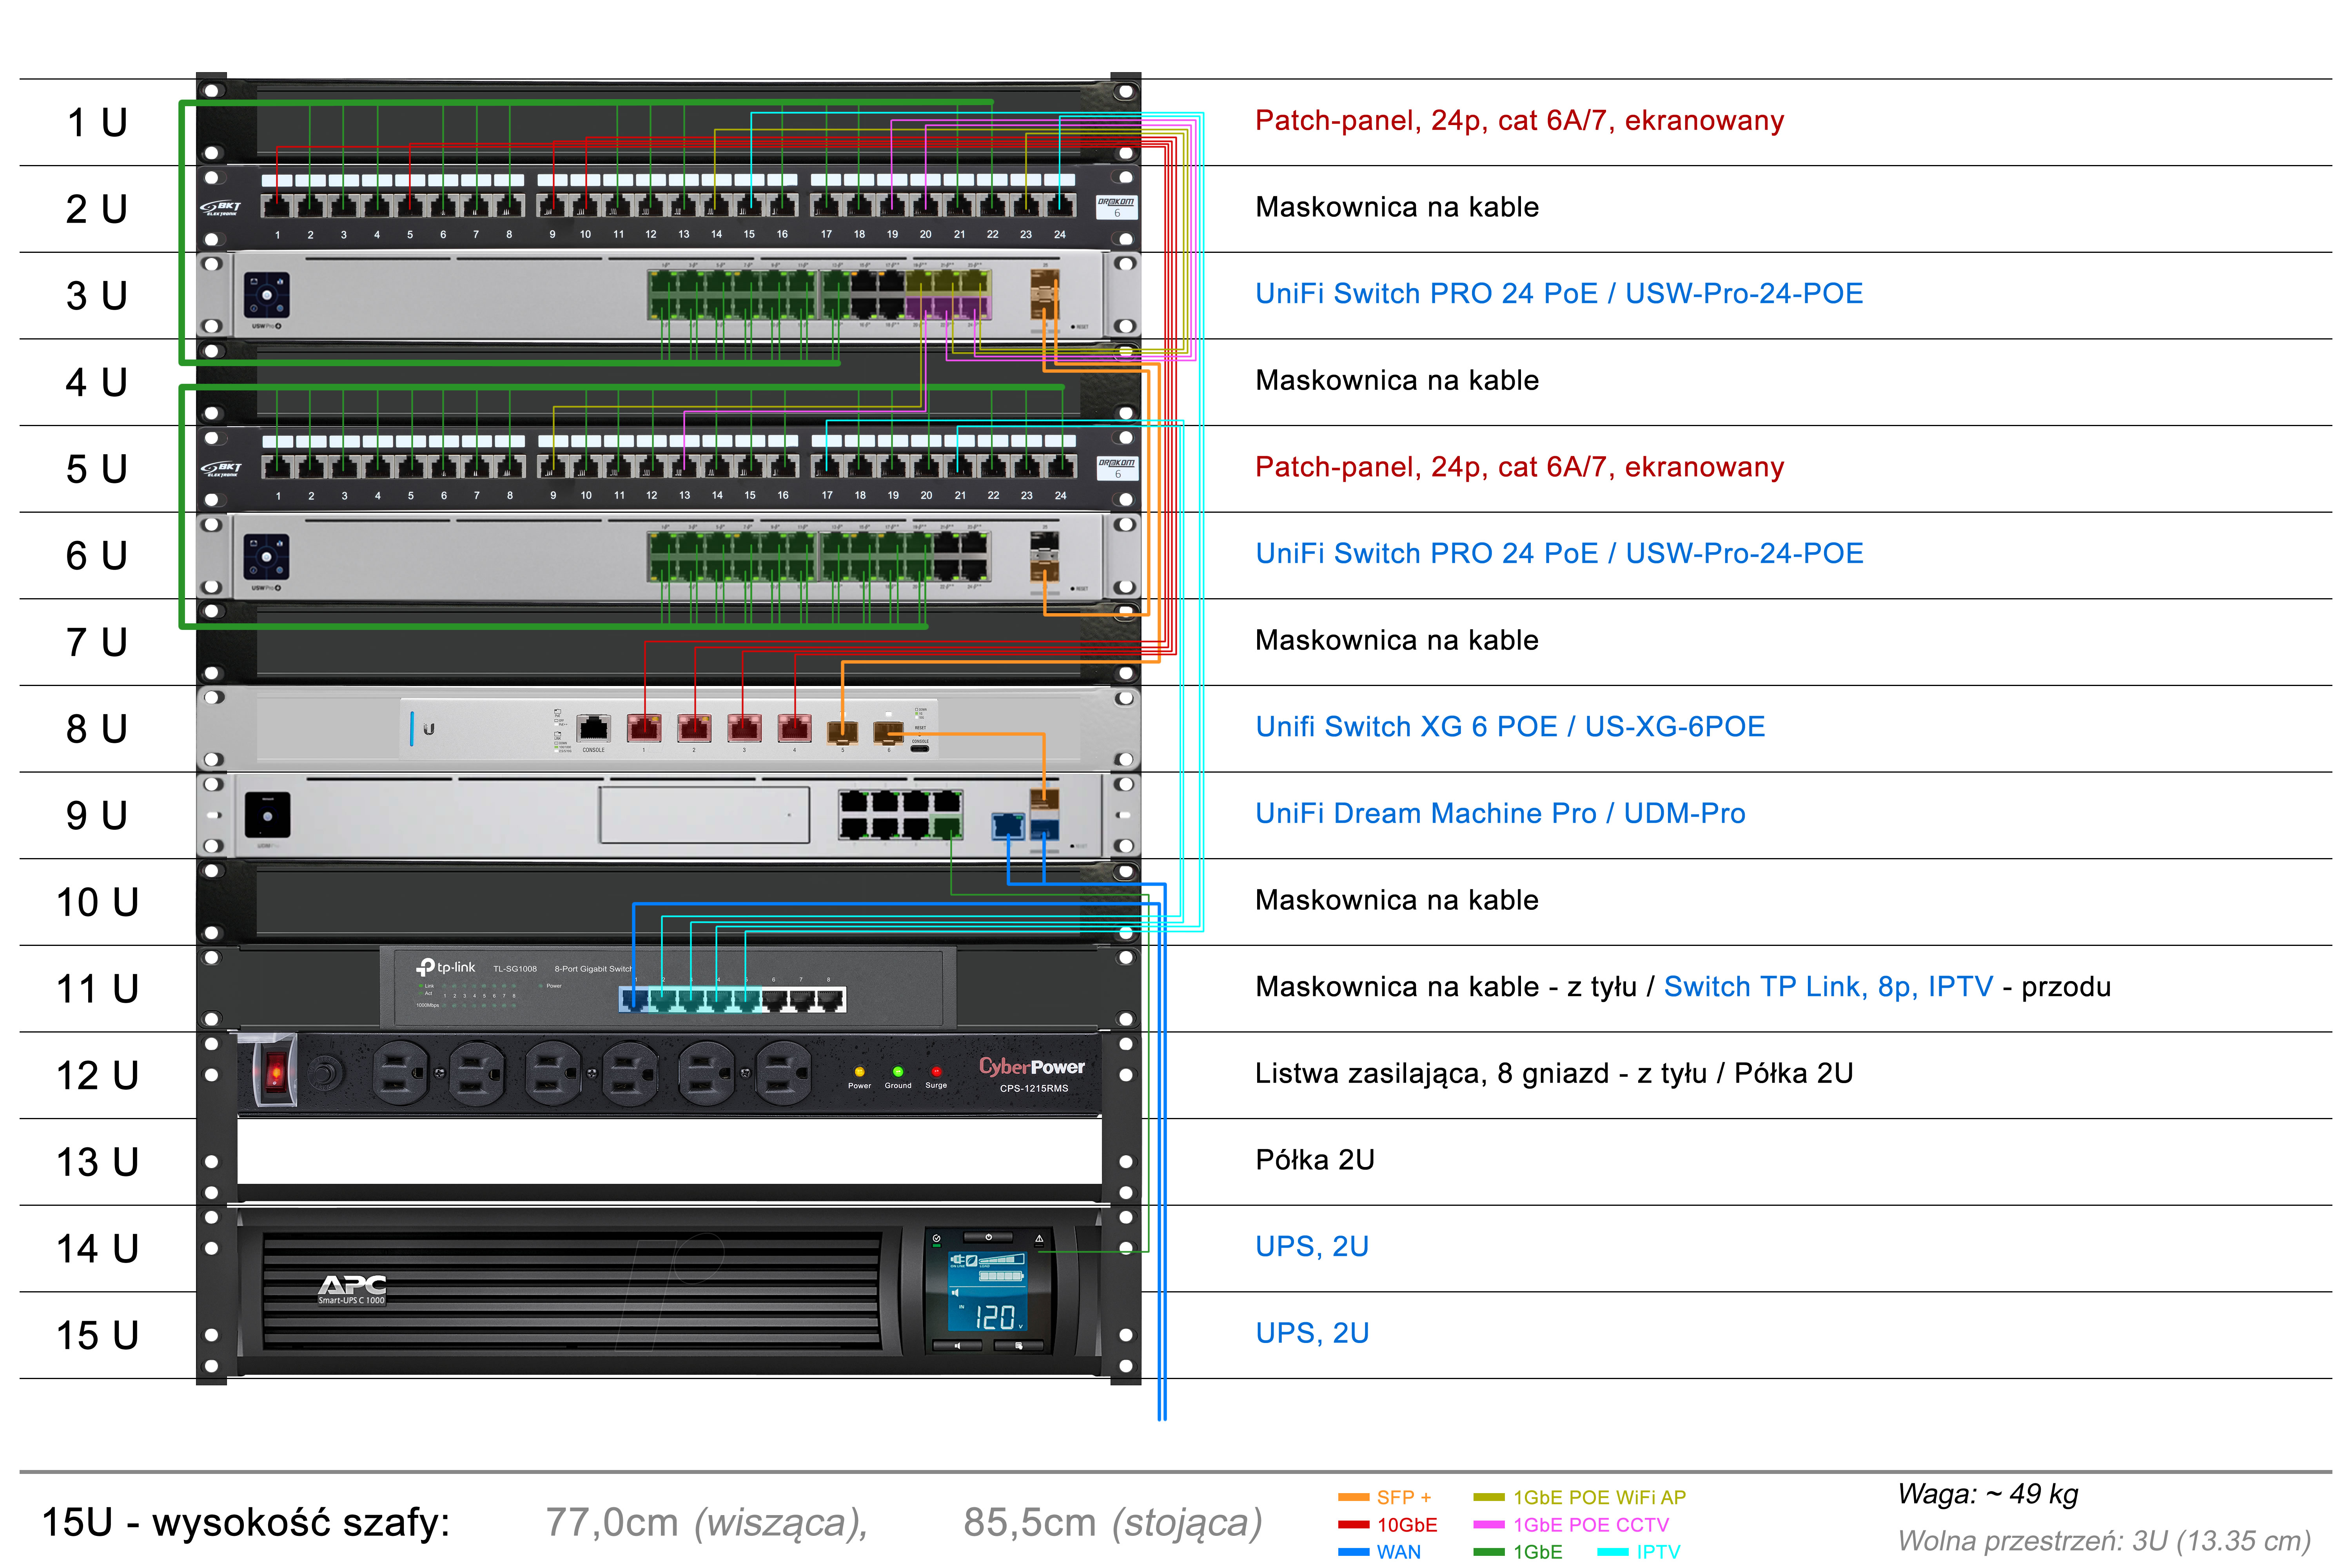
Task: Click red 10GbE port 4 on XG 6 switch
Action: point(795,728)
